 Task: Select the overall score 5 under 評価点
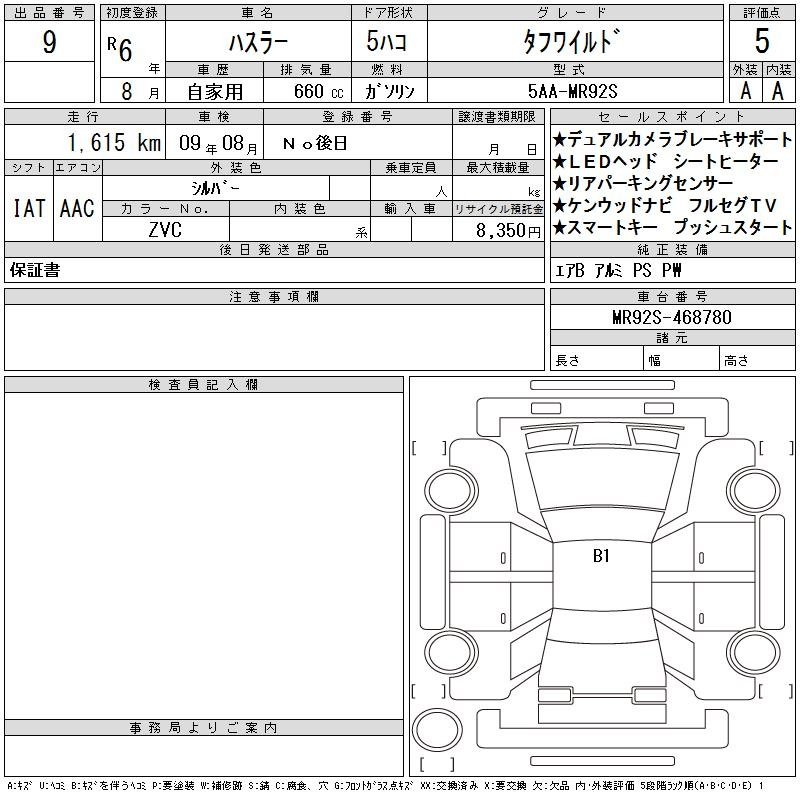(x=762, y=41)
